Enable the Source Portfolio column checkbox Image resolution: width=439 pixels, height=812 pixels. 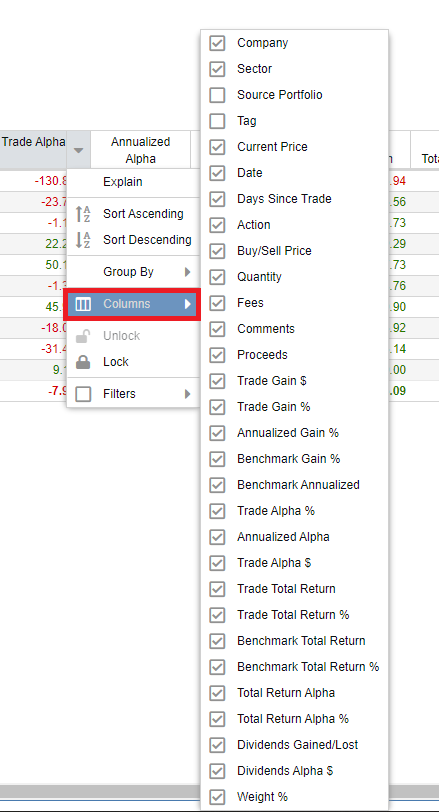point(217,95)
